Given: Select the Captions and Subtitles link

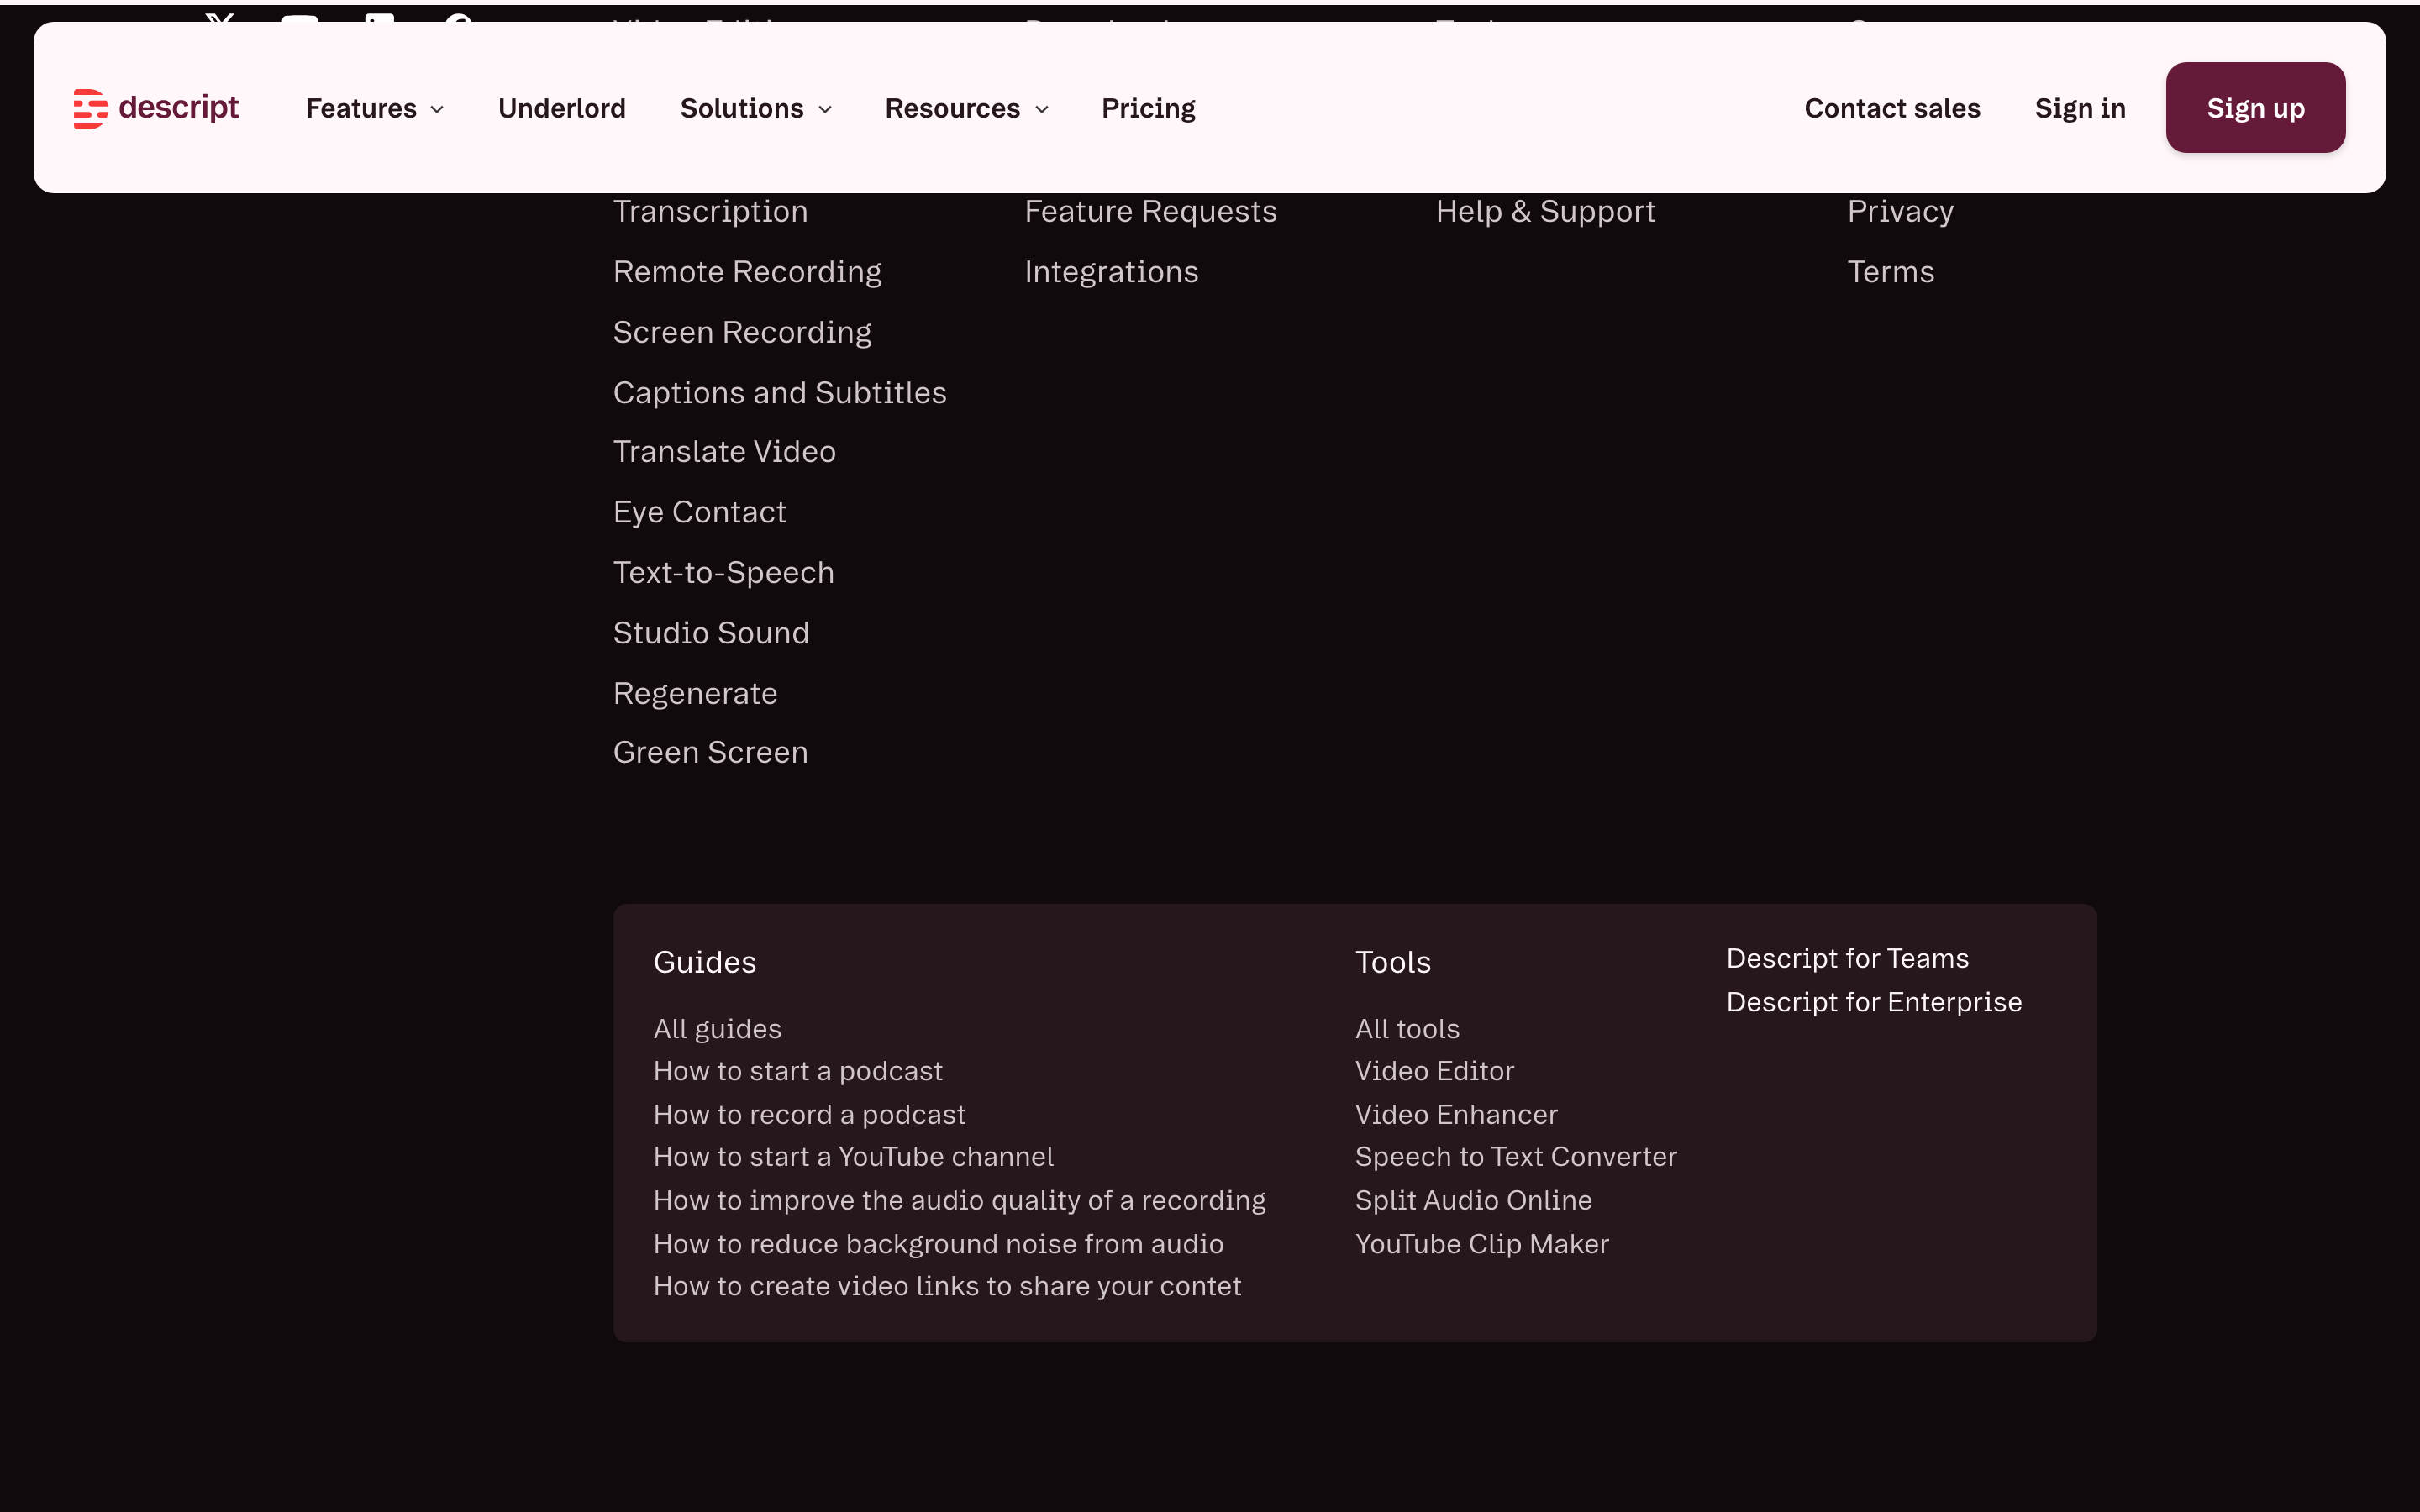Looking at the screenshot, I should pyautogui.click(x=779, y=393).
